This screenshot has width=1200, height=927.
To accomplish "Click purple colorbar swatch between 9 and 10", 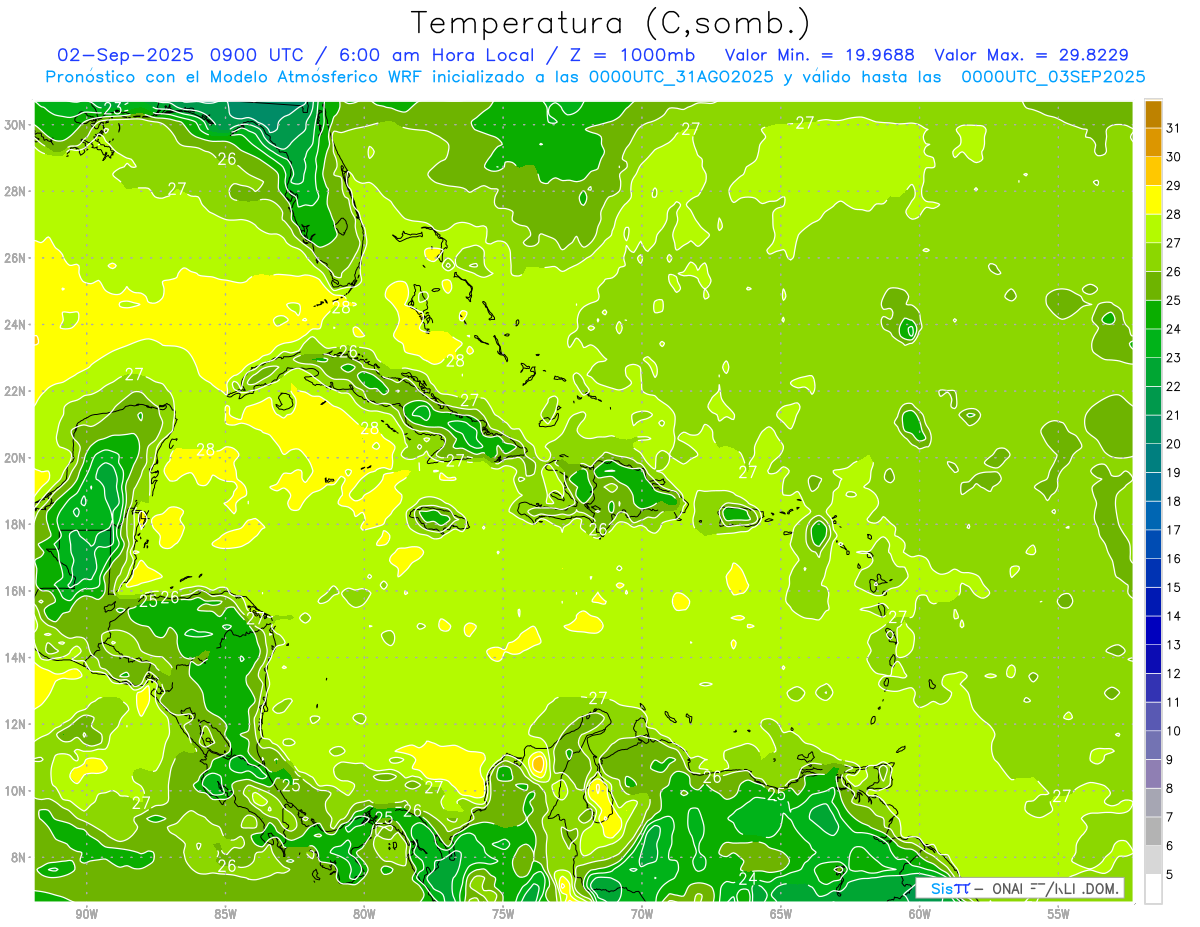I will (x=1153, y=745).
